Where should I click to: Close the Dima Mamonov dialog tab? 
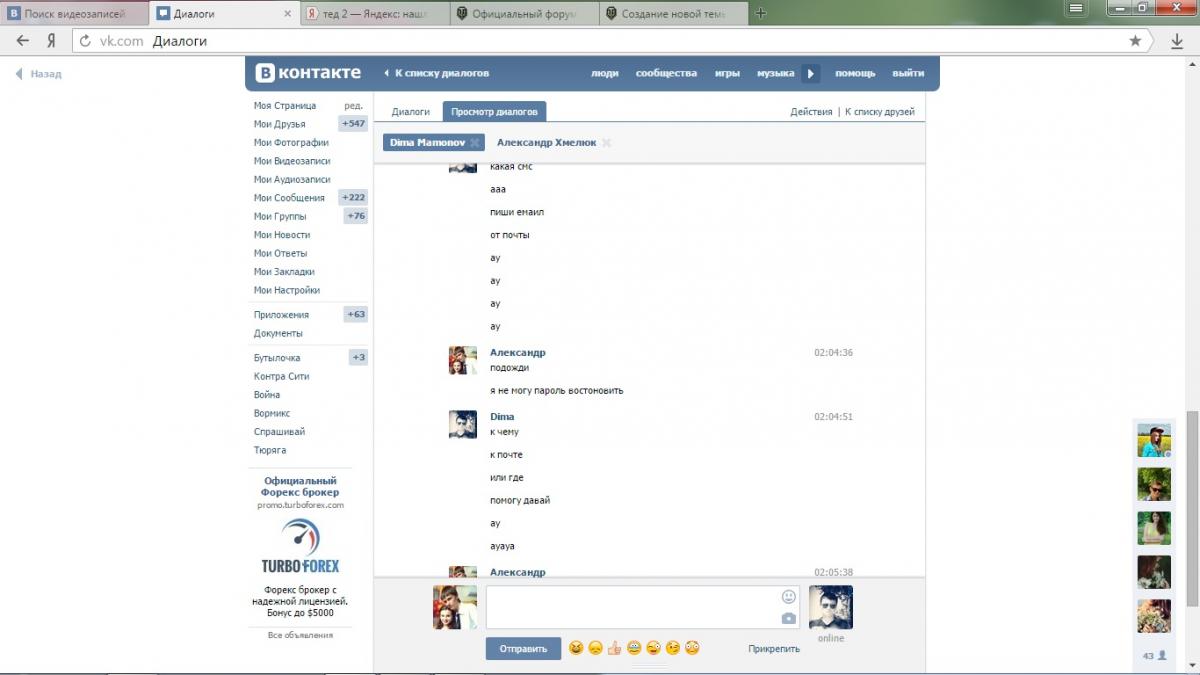tap(475, 143)
